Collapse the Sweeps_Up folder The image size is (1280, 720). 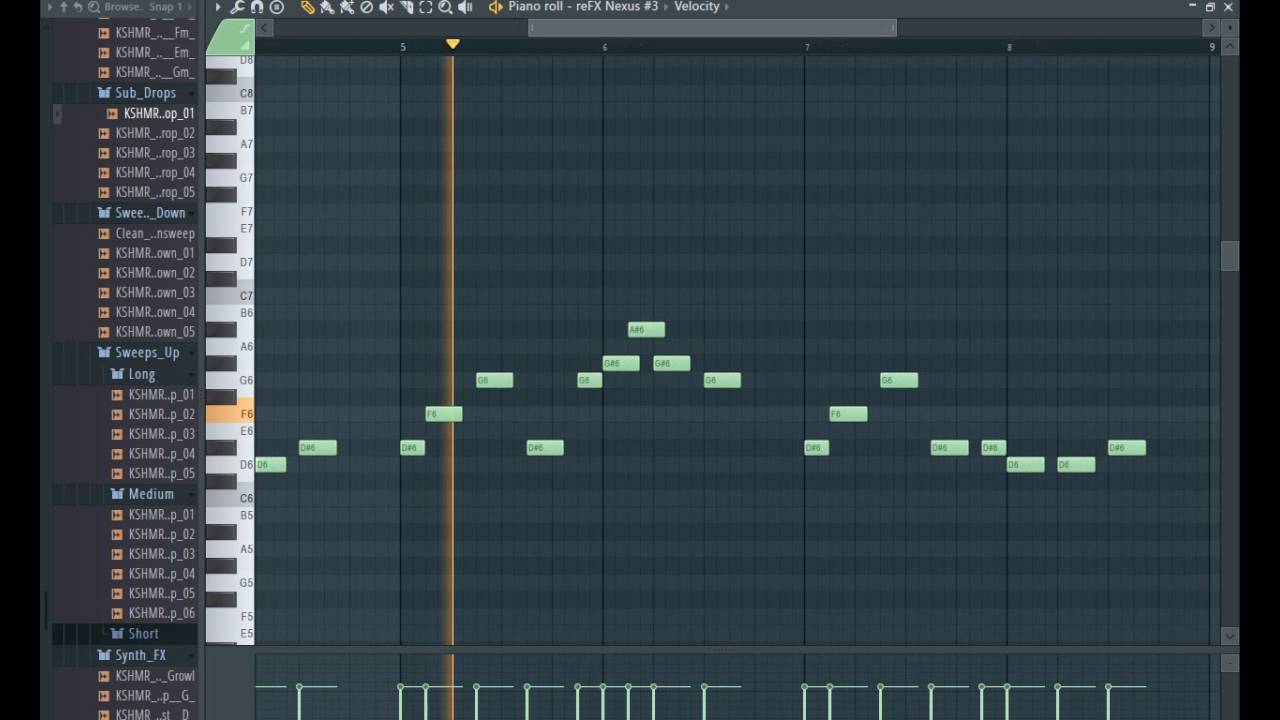pyautogui.click(x=147, y=352)
